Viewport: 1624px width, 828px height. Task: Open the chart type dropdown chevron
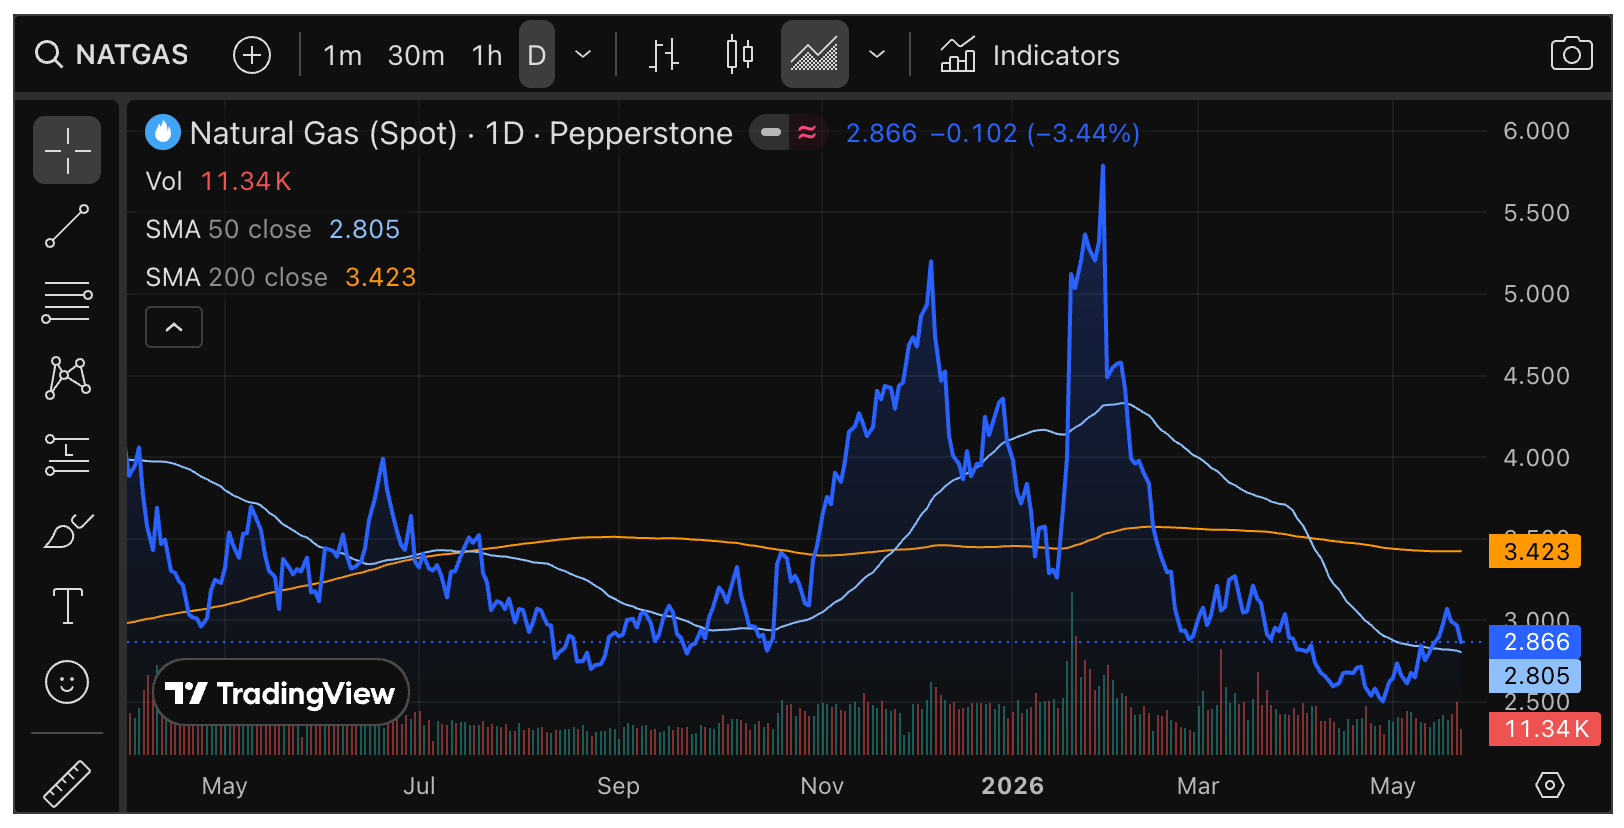click(877, 54)
